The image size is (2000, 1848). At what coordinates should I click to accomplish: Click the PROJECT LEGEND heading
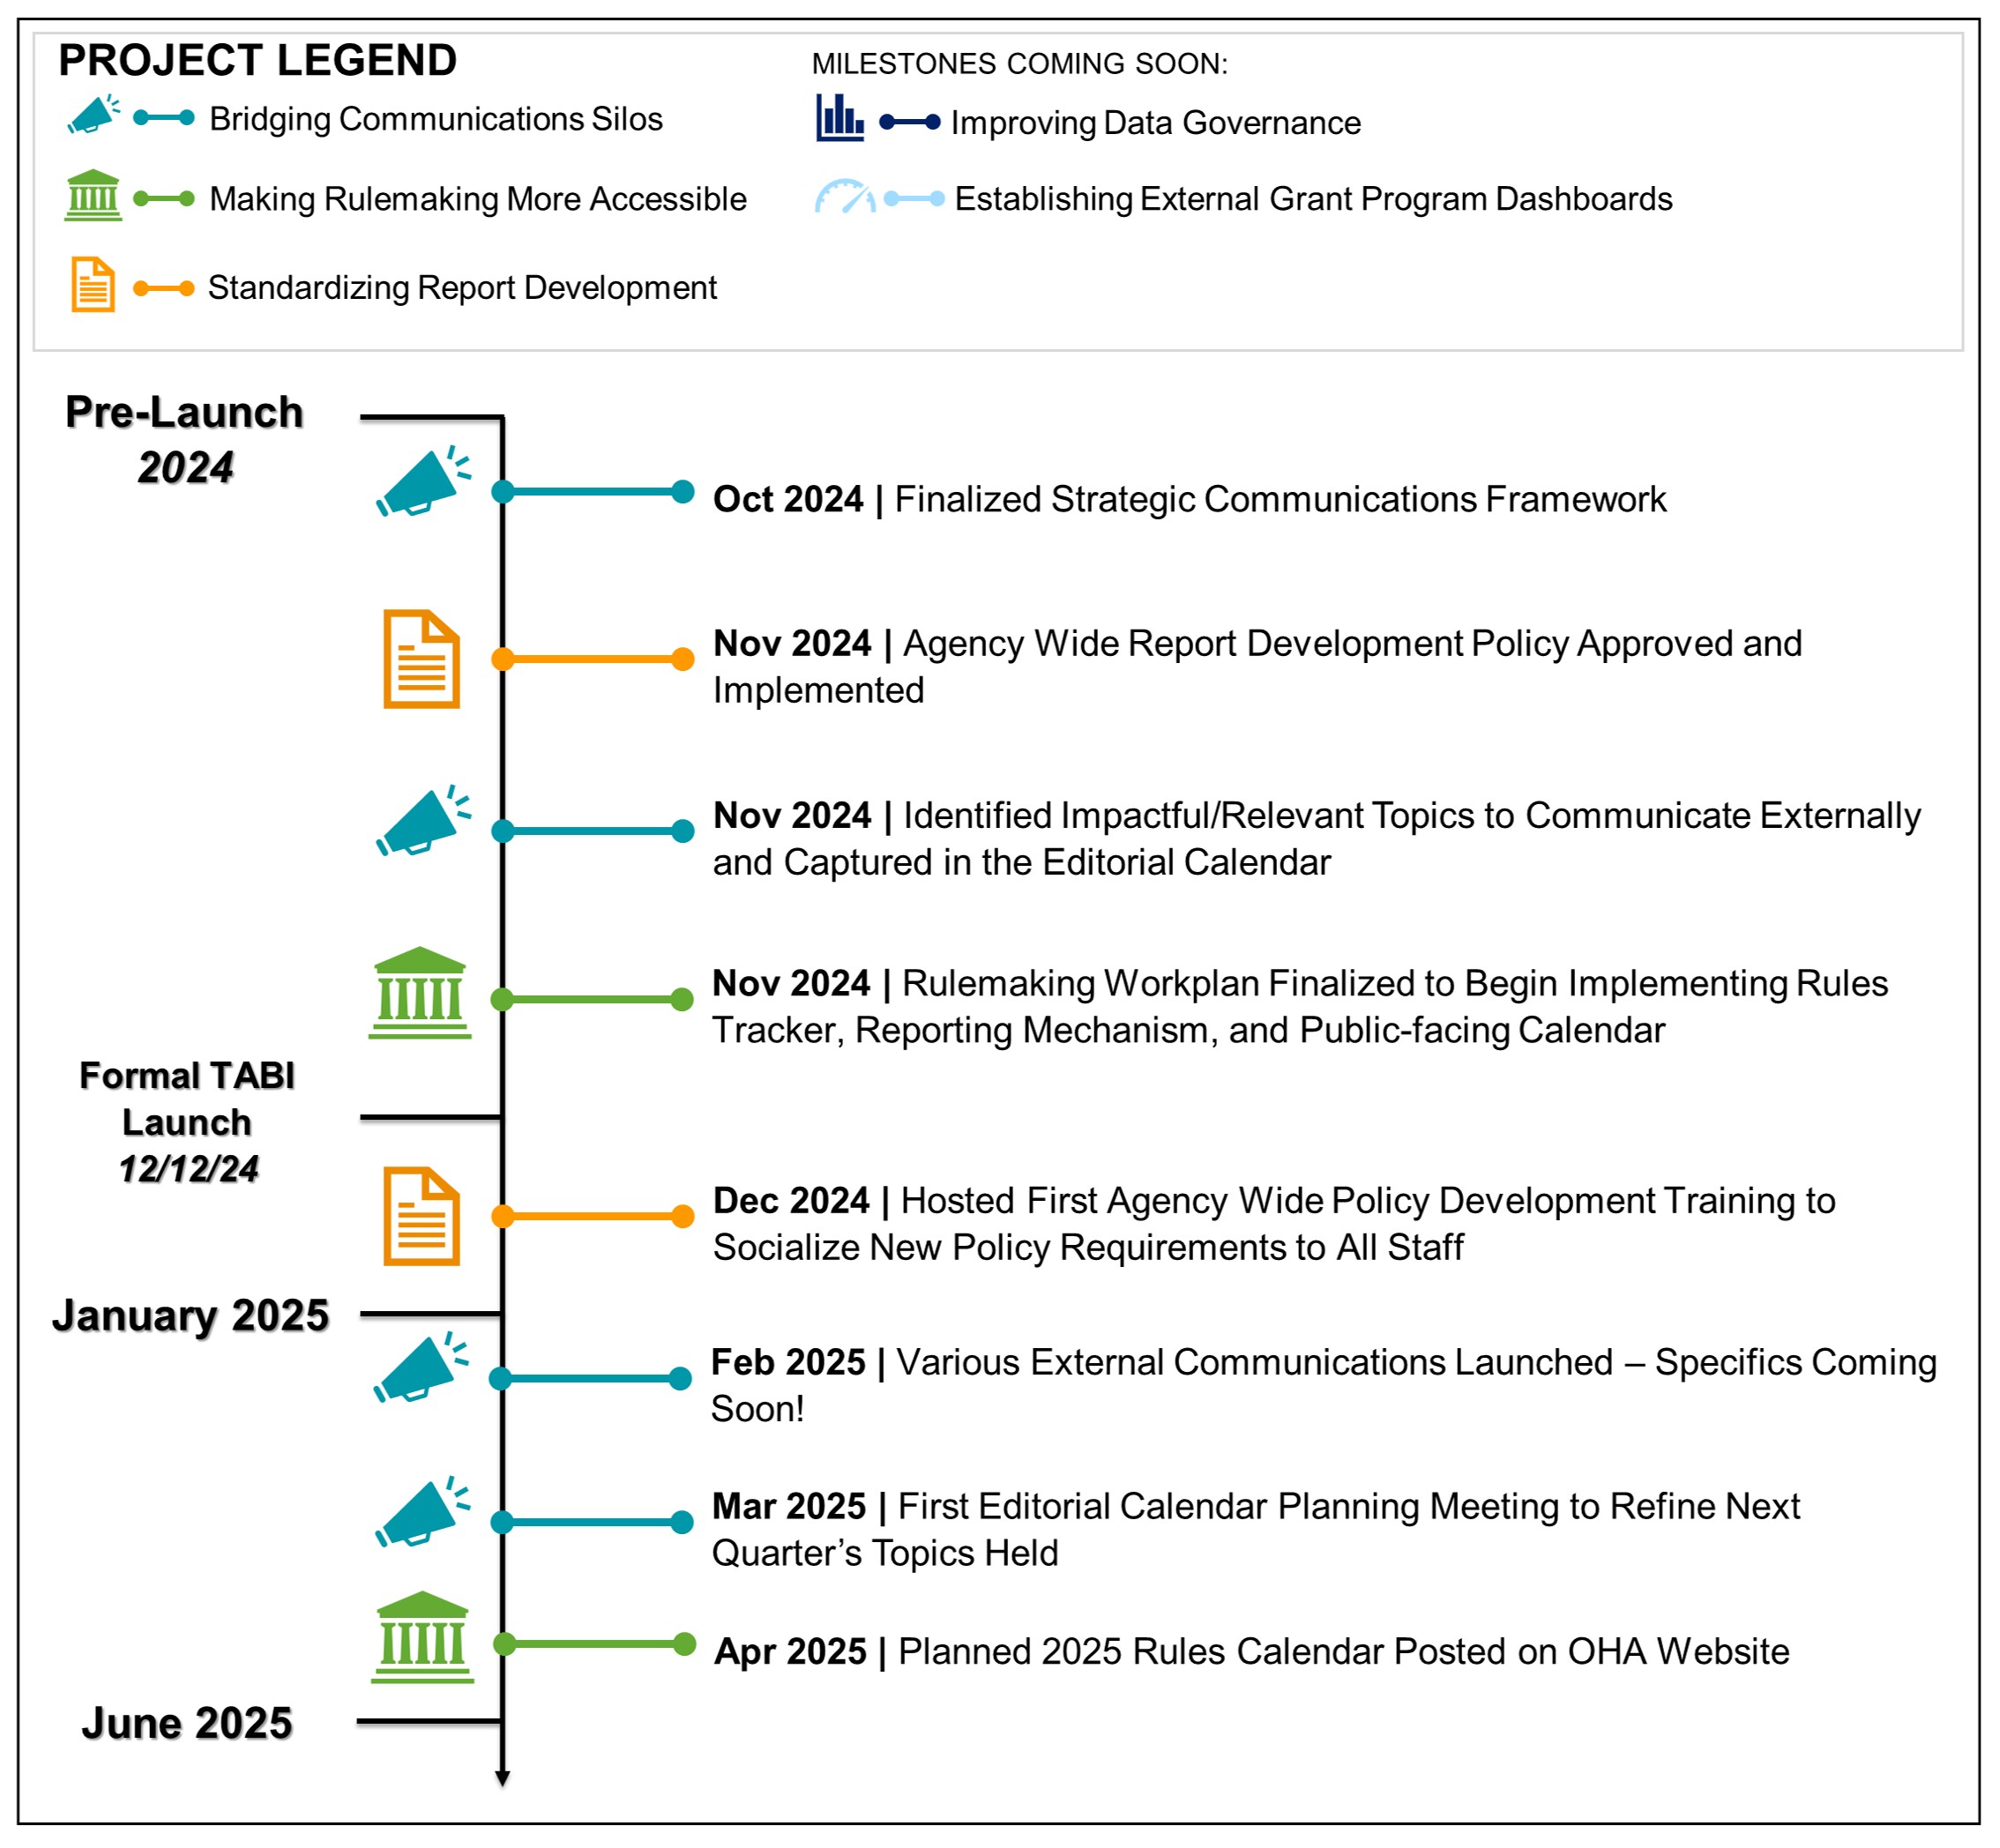(258, 60)
